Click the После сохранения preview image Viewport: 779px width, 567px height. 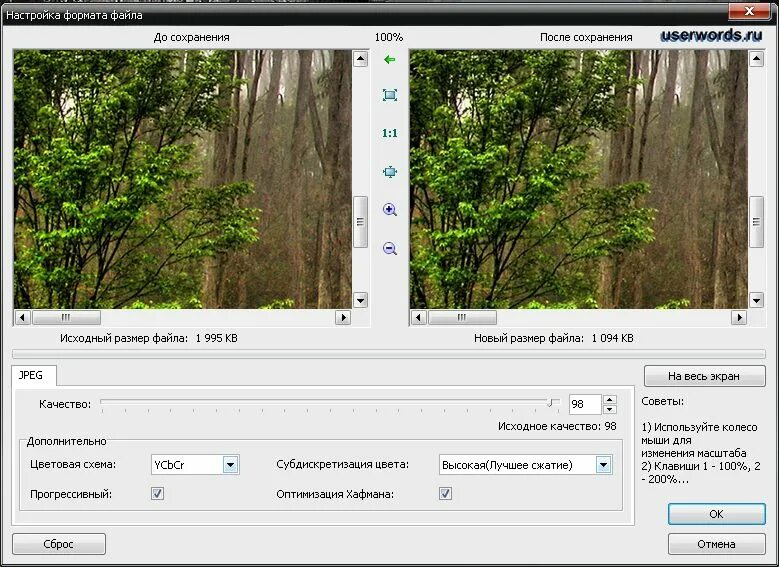tap(578, 179)
